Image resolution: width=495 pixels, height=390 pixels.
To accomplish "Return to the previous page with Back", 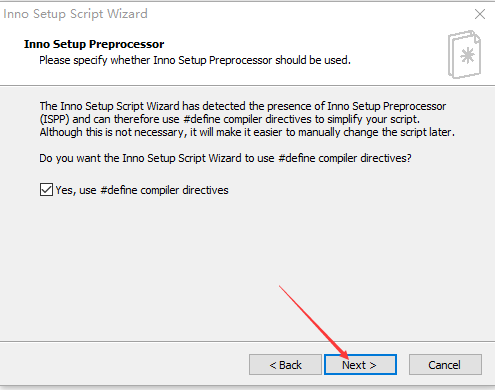I will click(x=285, y=365).
